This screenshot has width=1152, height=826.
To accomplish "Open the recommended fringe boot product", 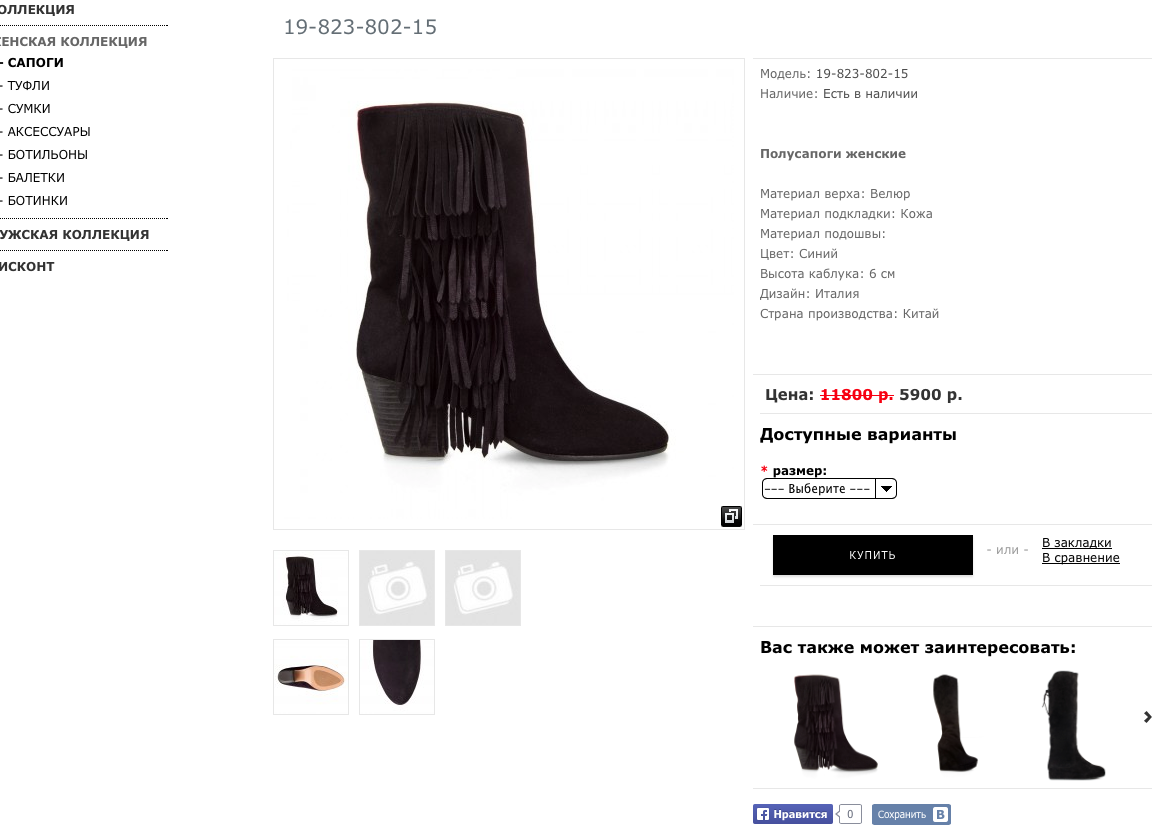I will point(835,722).
